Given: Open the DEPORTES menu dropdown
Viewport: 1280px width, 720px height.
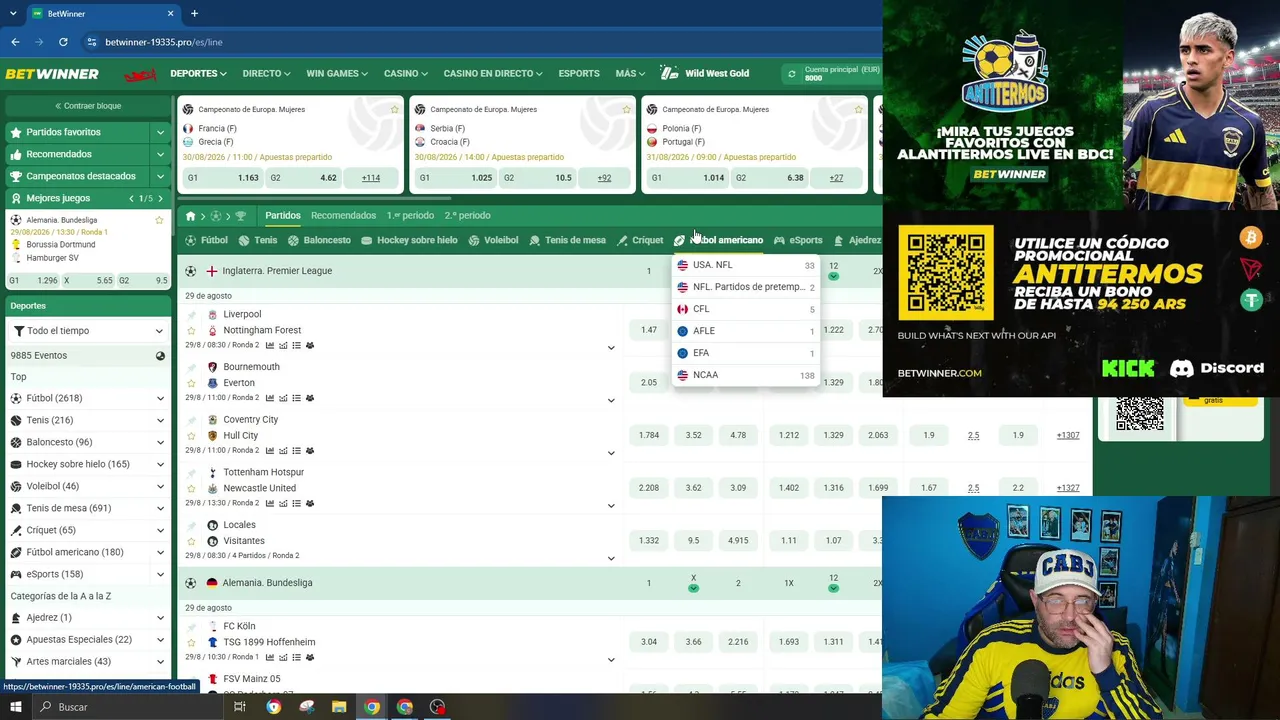Looking at the screenshot, I should [x=198, y=74].
